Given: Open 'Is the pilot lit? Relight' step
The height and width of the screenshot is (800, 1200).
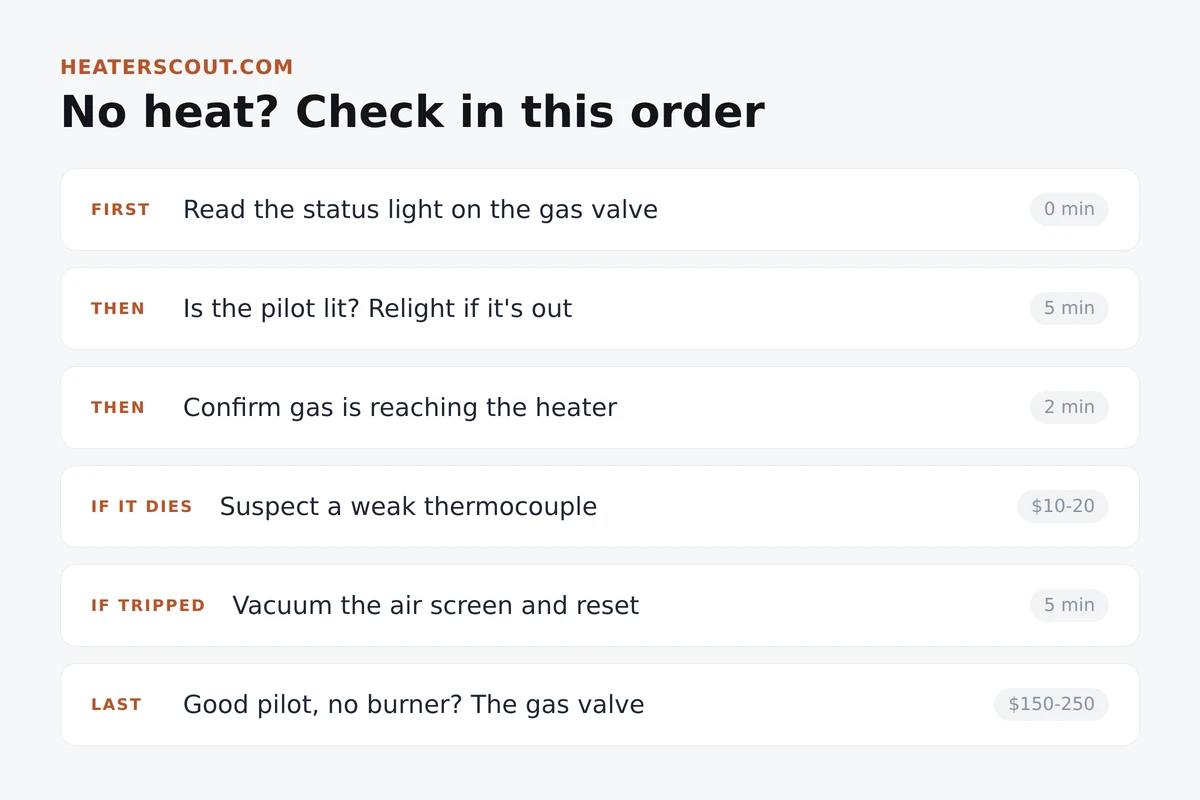Looking at the screenshot, I should coord(600,308).
